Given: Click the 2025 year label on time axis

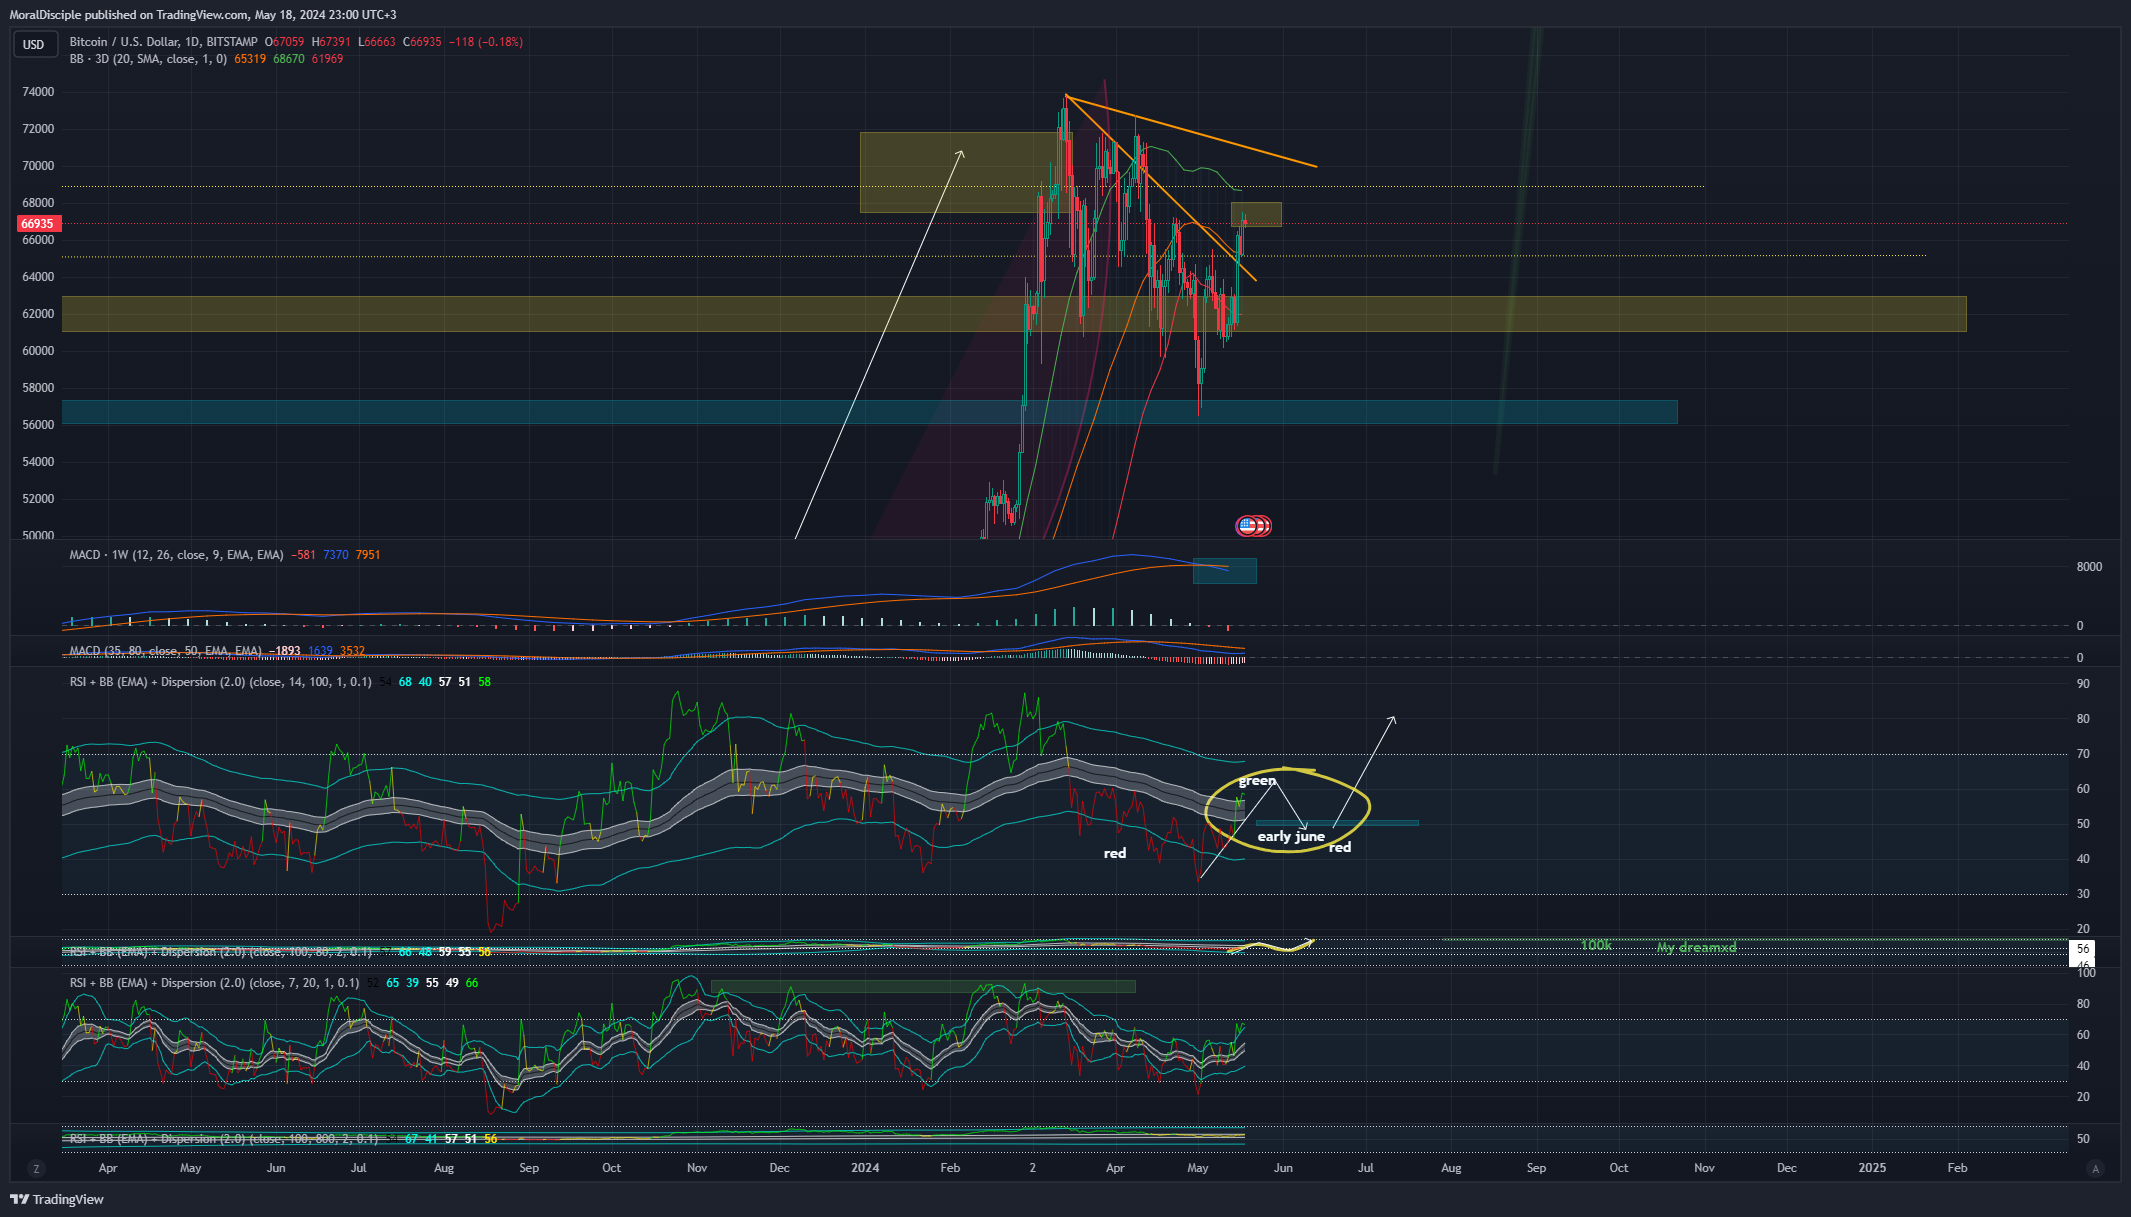Looking at the screenshot, I should [x=1872, y=1168].
